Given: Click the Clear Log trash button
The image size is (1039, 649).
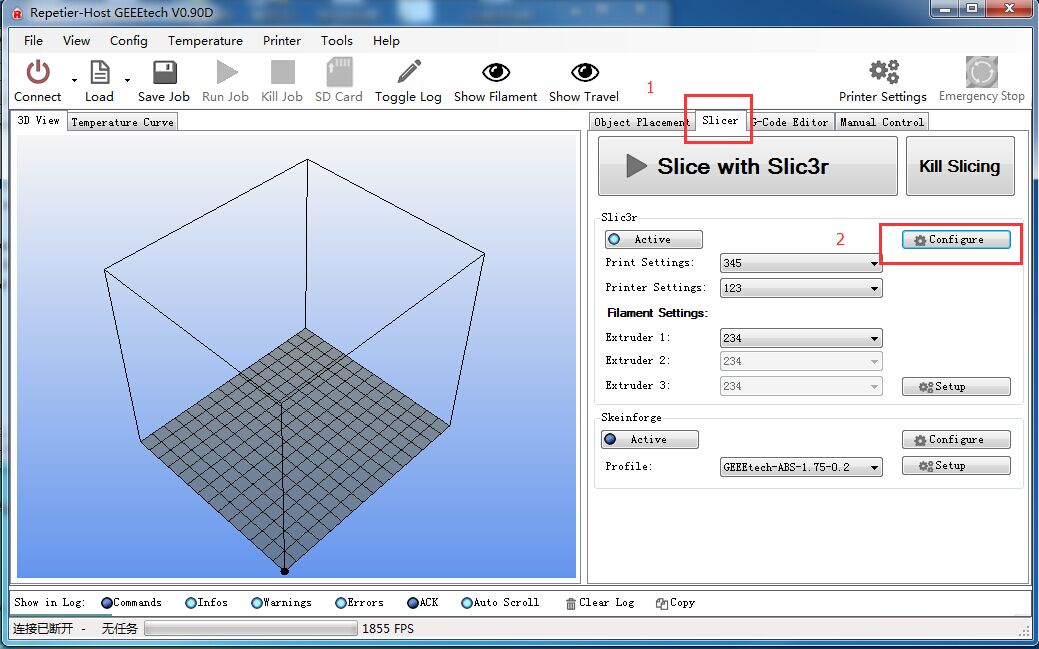Looking at the screenshot, I should click(x=600, y=603).
